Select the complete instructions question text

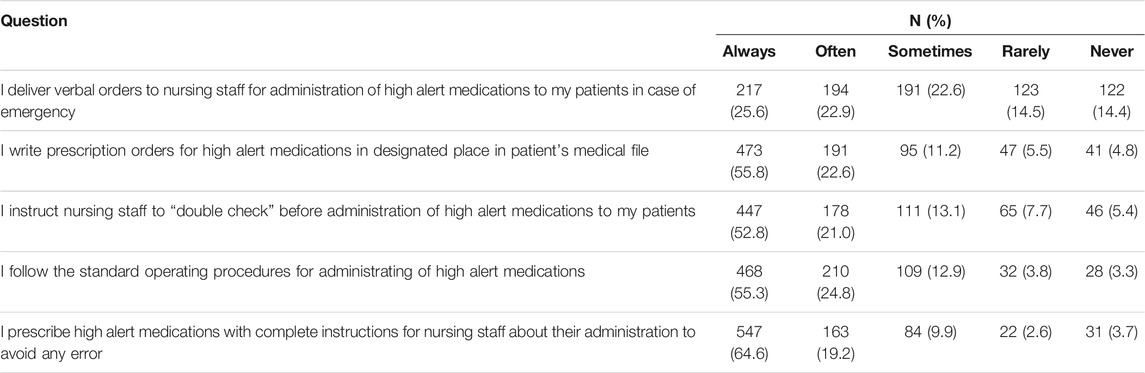coord(349,339)
